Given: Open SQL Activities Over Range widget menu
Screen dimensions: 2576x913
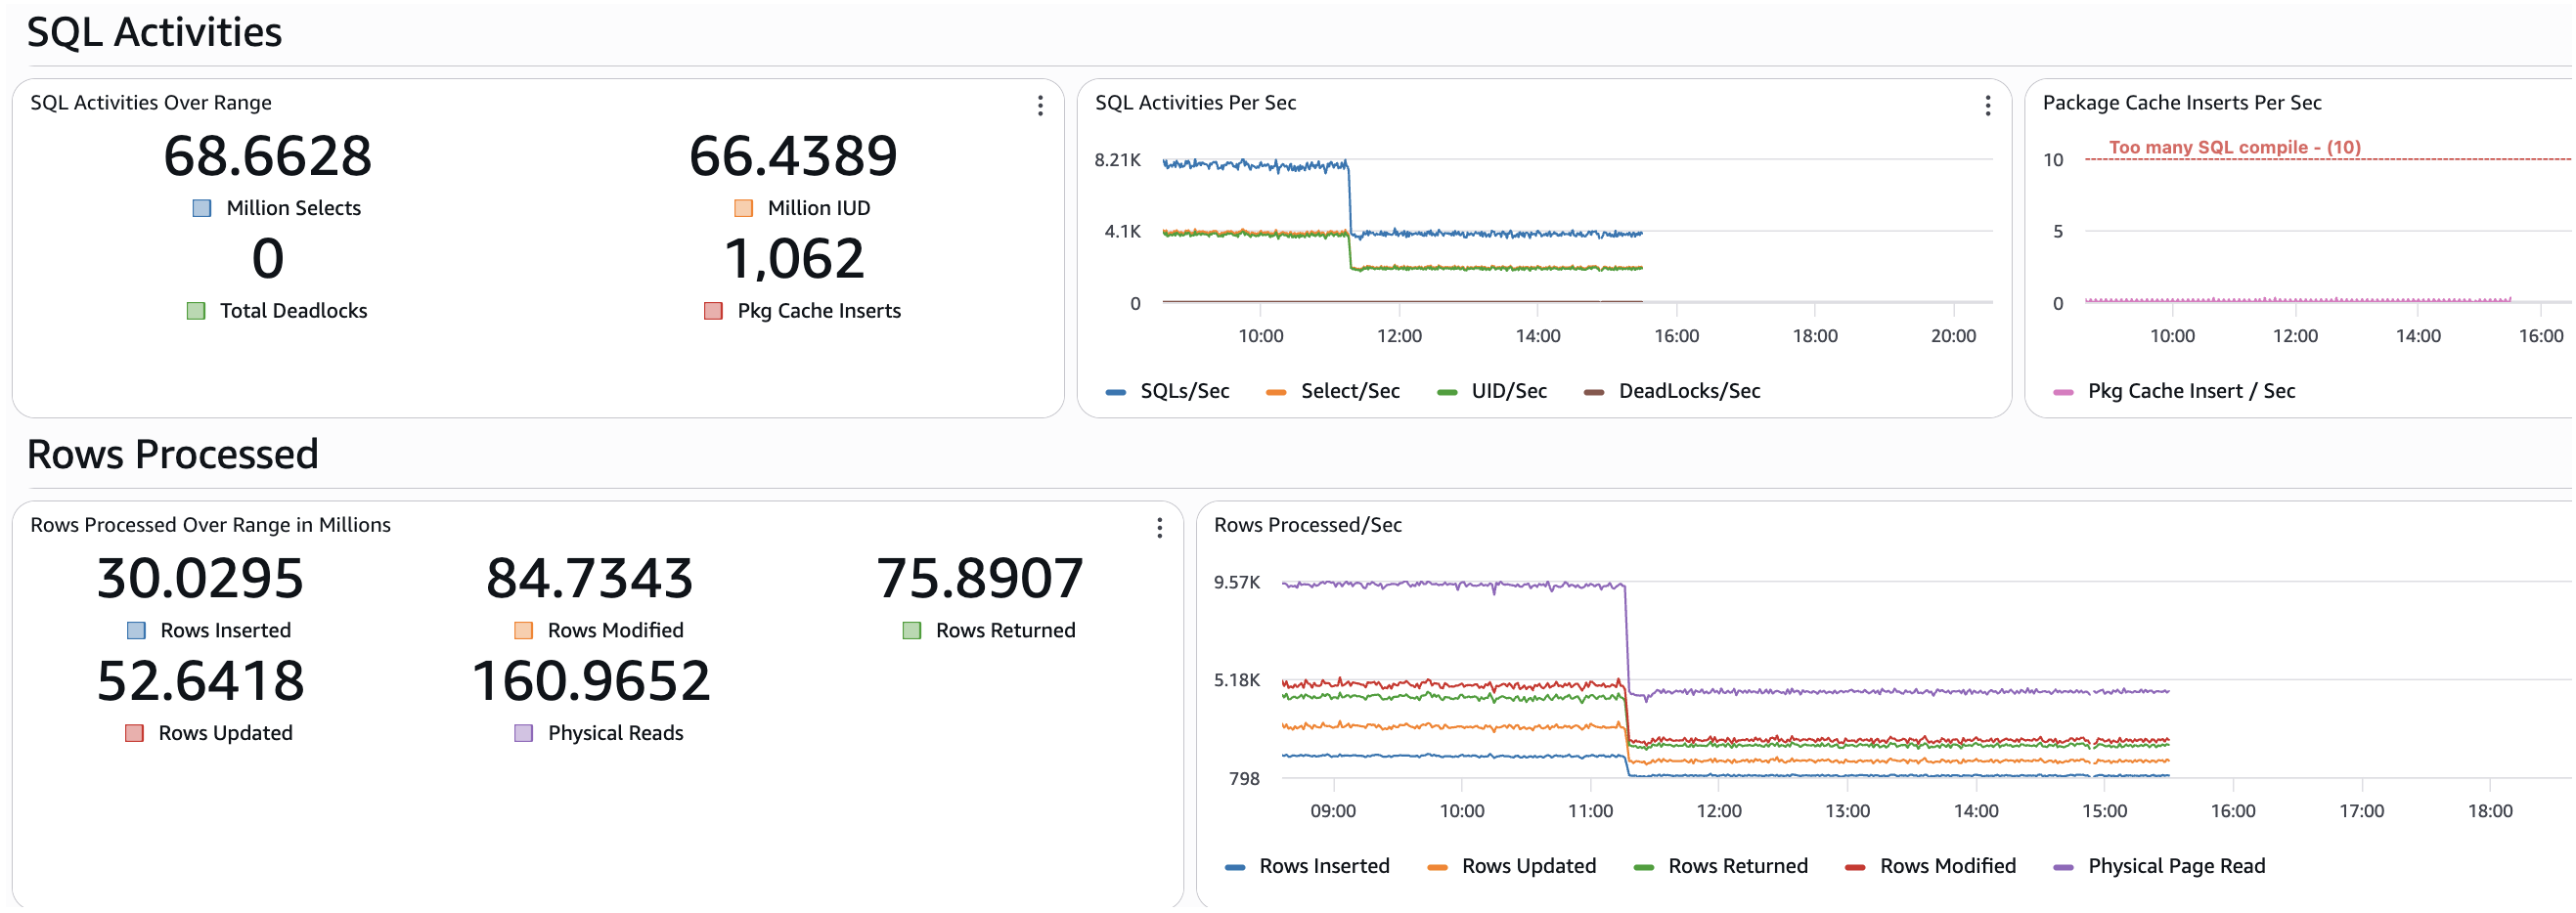Looking at the screenshot, I should [x=1040, y=106].
